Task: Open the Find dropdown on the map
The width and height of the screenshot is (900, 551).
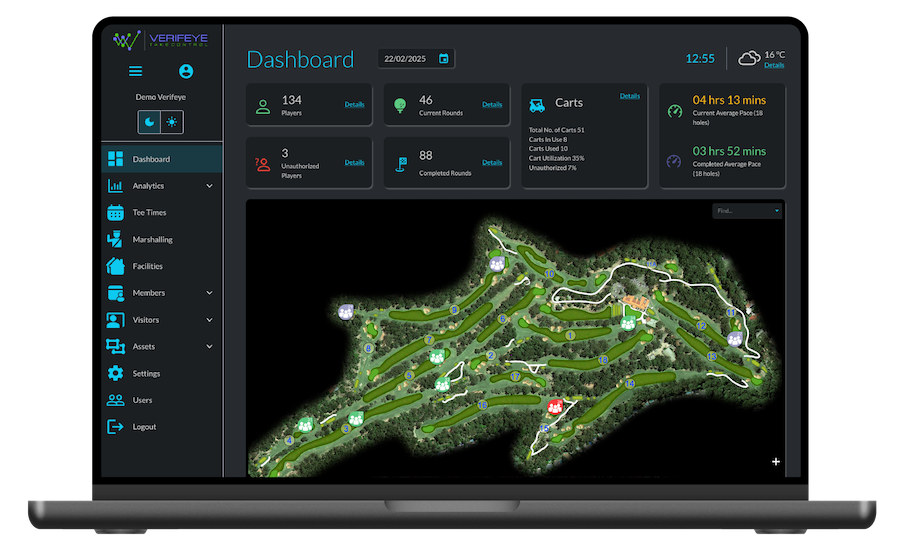Action: [747, 211]
